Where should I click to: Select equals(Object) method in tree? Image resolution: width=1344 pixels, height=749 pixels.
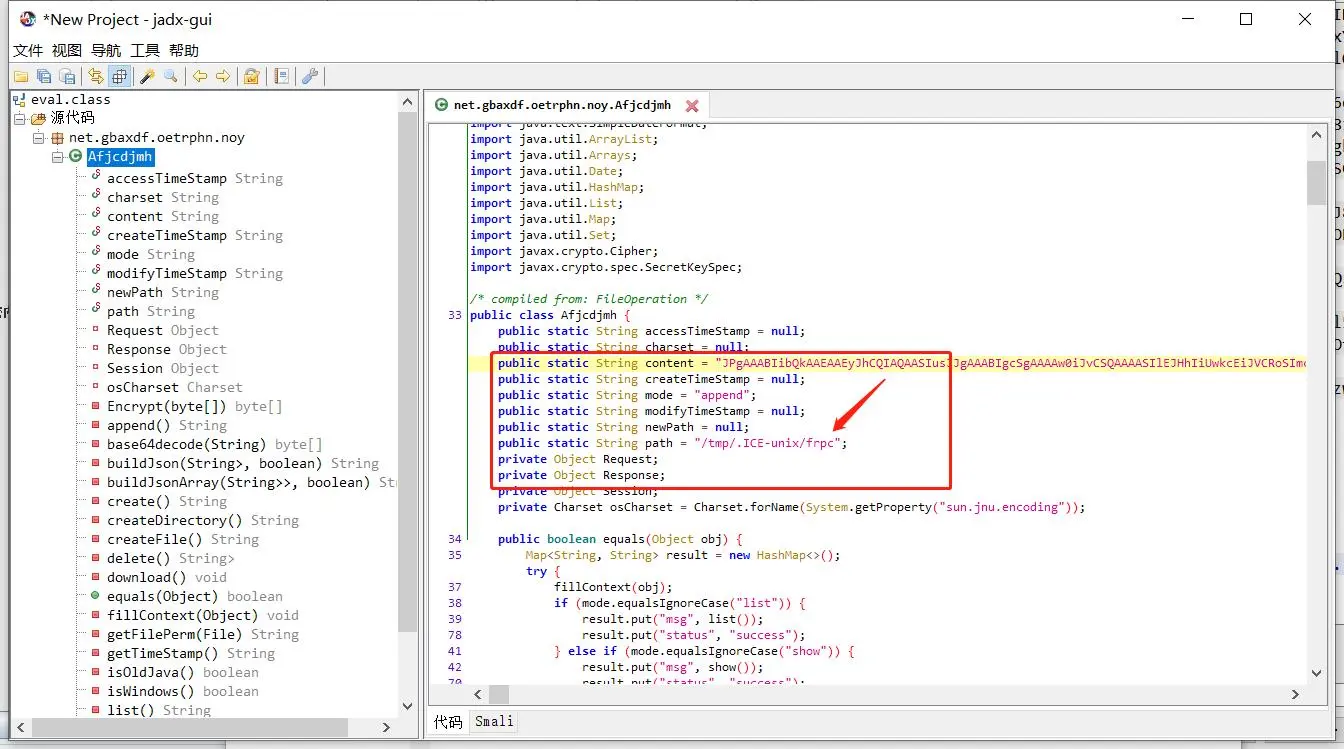tap(195, 596)
